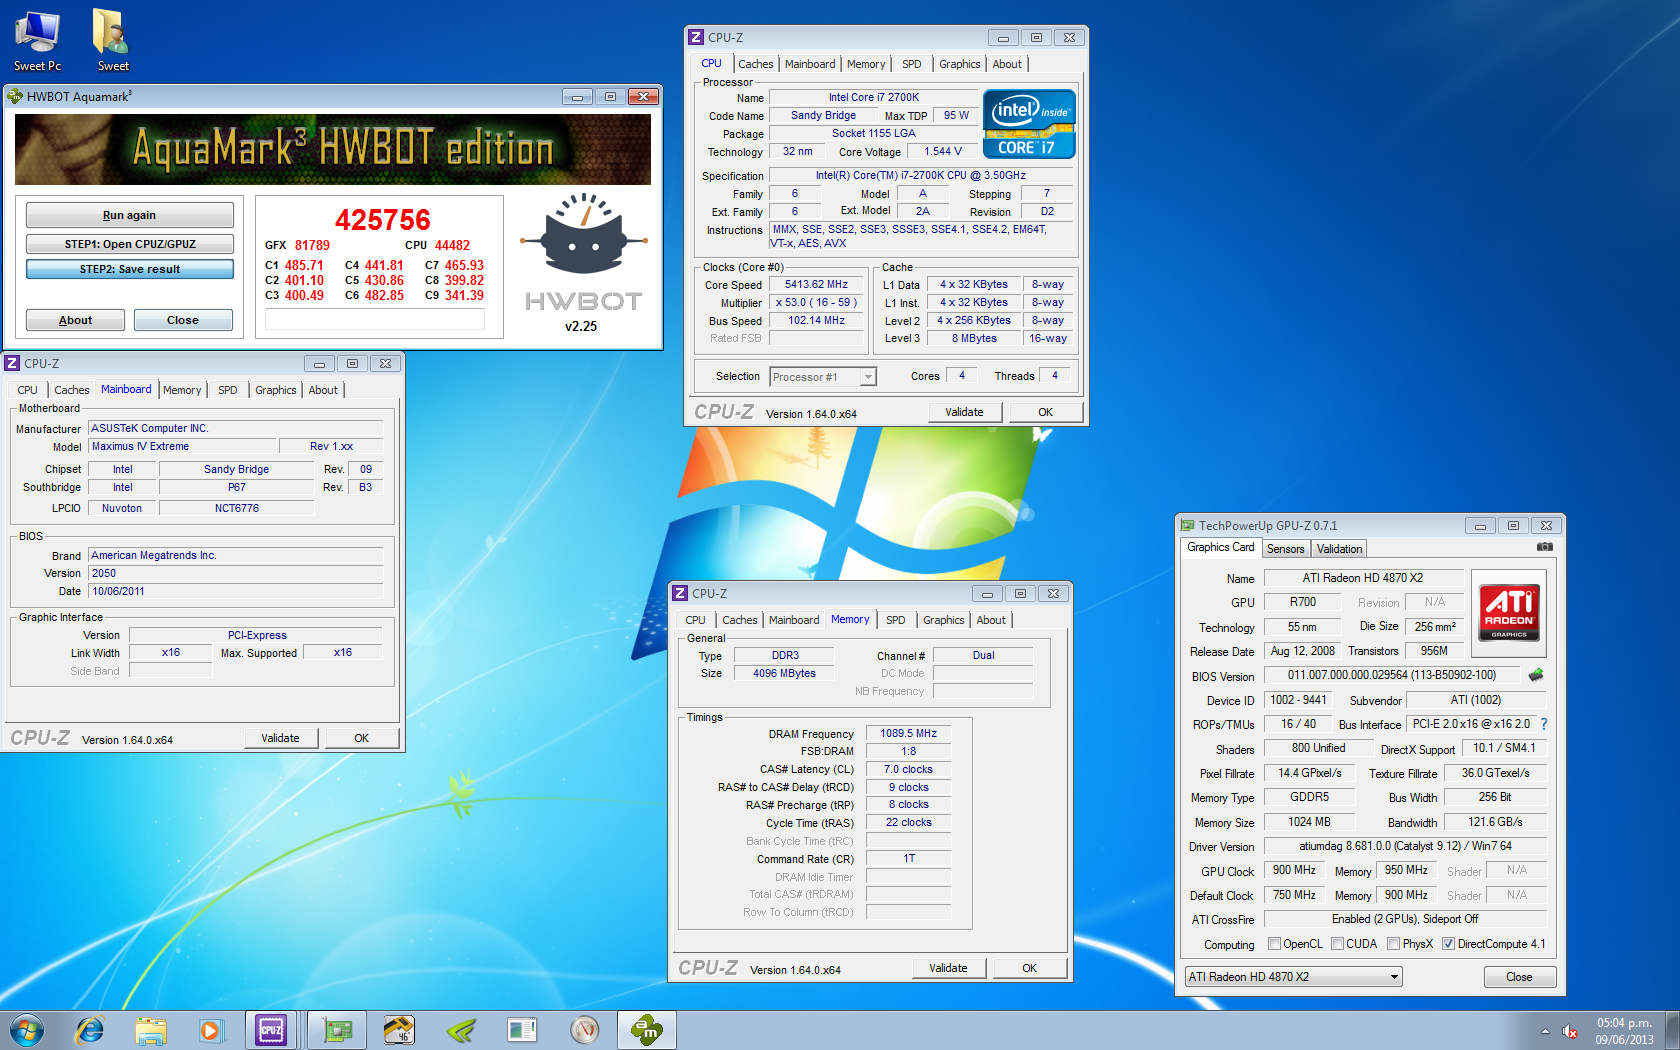Screen dimensions: 1680x1050
Task: Open Memory tab in the Mainboard CPU-Z window
Action: [182, 390]
